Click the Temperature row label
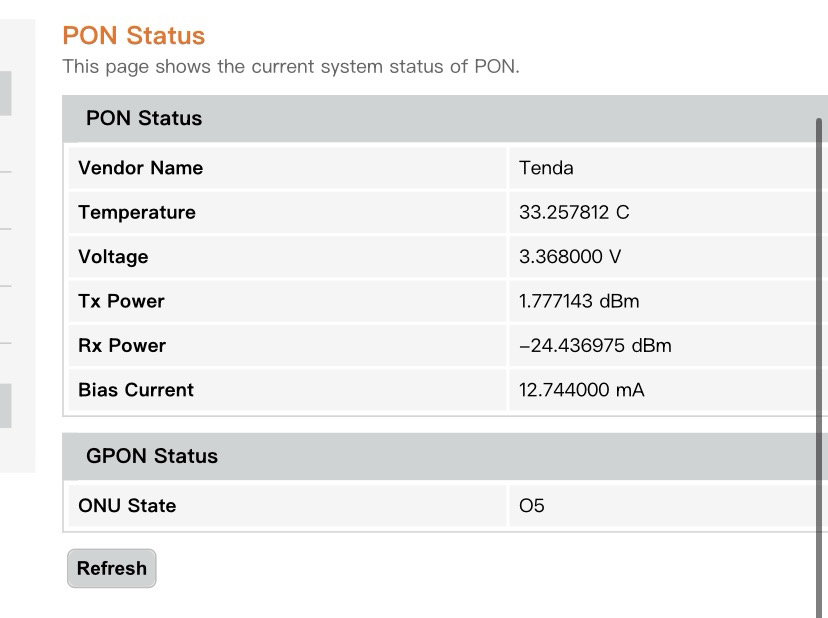Screen dimensions: 828x618 [x=137, y=212]
